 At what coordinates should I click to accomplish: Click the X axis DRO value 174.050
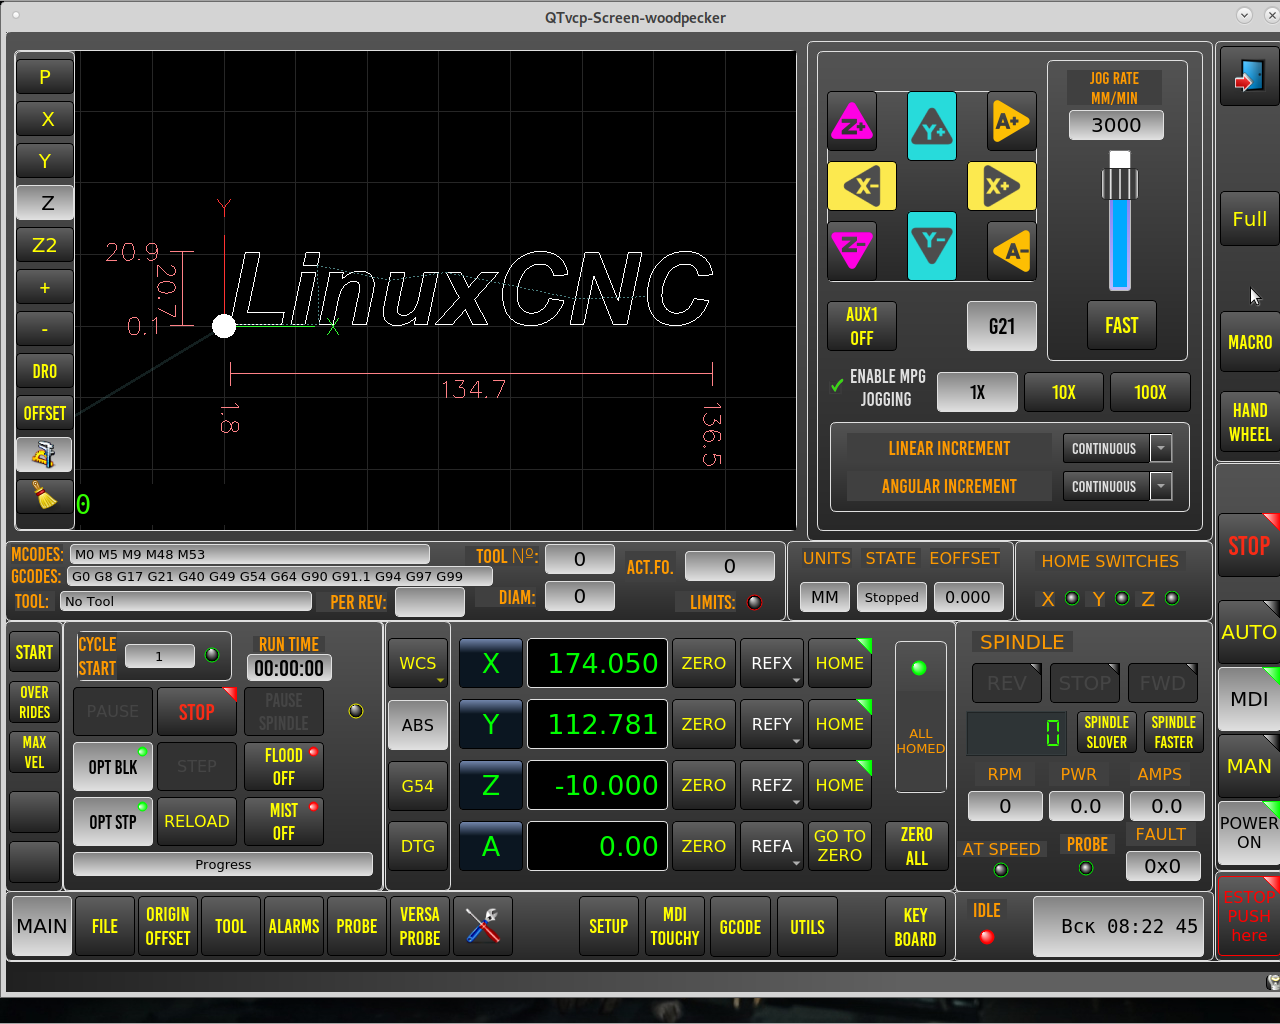coord(598,663)
